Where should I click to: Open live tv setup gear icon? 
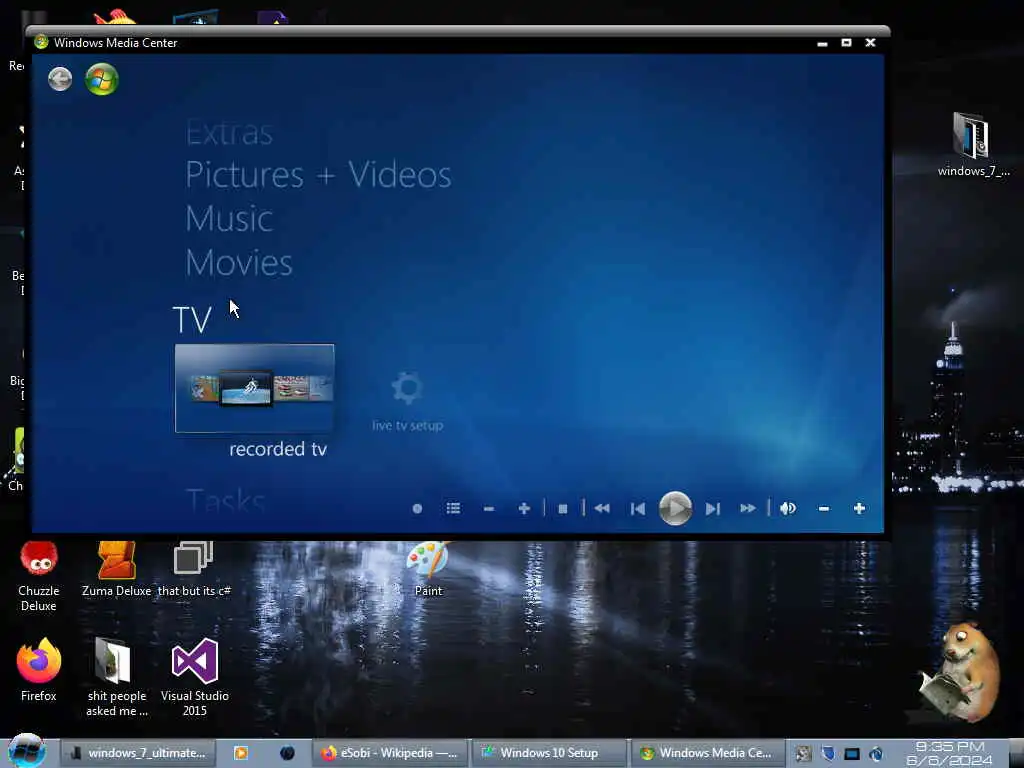(x=408, y=388)
